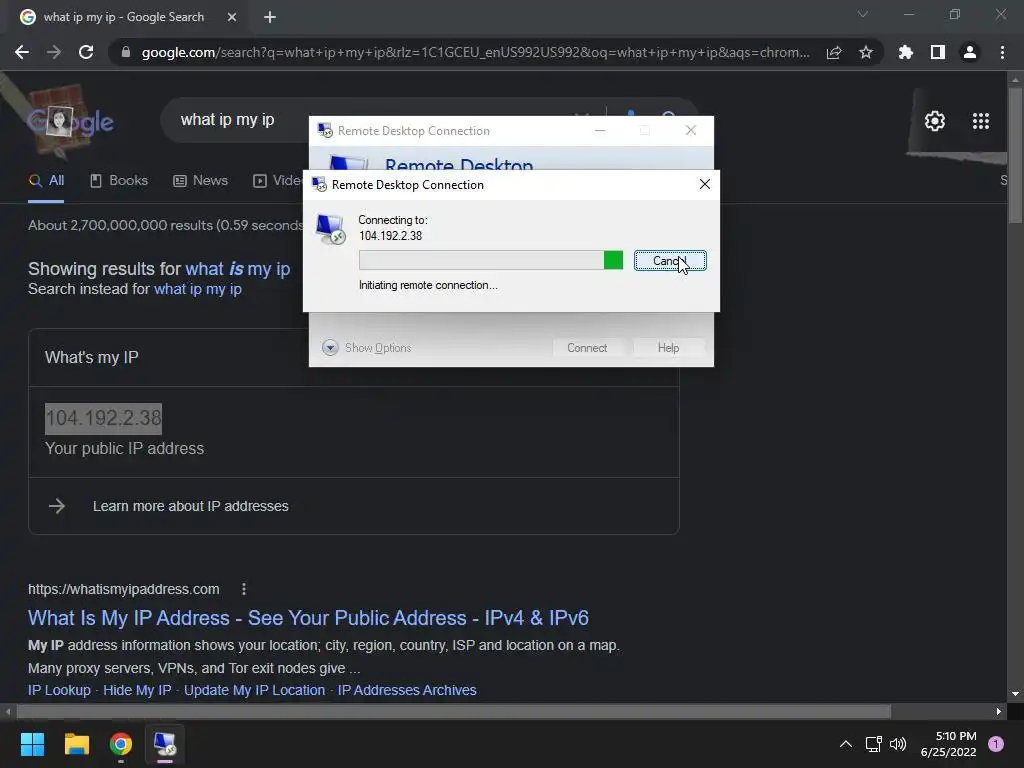Go forward in Chrome history
Screen dimensions: 1024x768
pyautogui.click(x=54, y=52)
